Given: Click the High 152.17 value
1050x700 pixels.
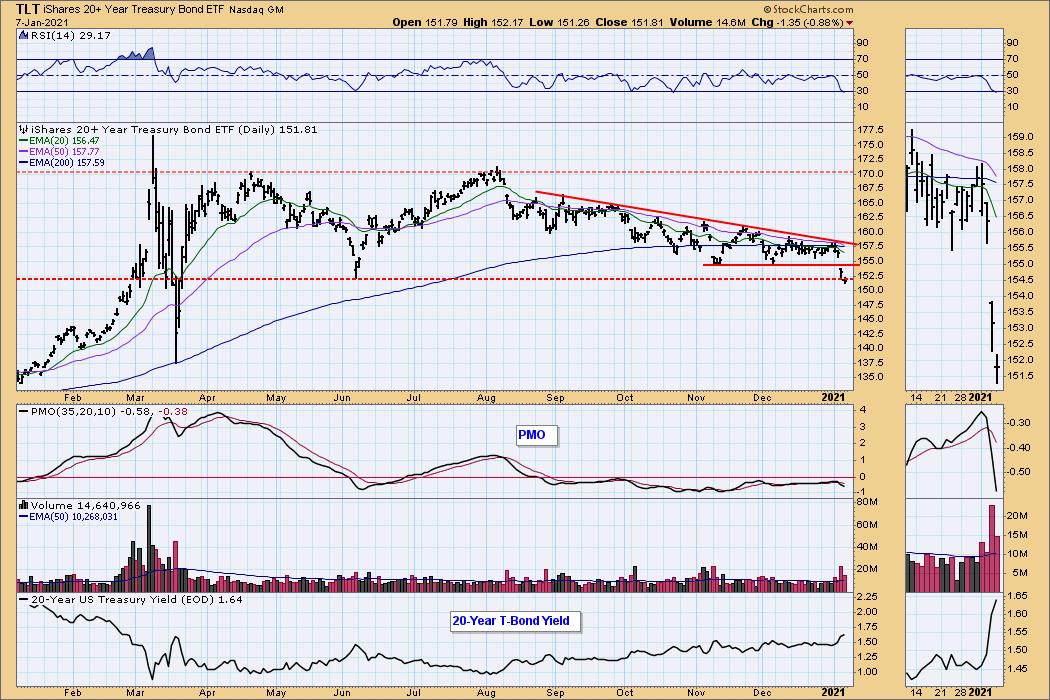Looking at the screenshot, I should [493, 22].
